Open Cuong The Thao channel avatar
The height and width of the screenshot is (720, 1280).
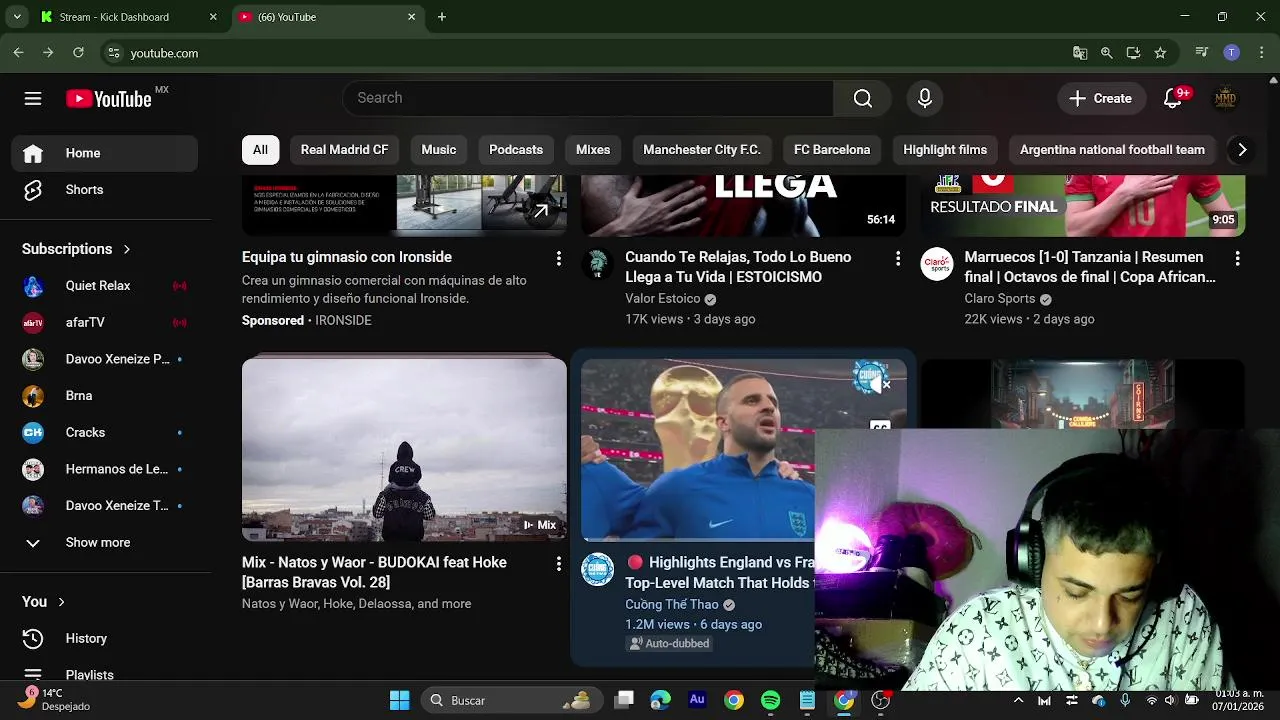pos(597,569)
